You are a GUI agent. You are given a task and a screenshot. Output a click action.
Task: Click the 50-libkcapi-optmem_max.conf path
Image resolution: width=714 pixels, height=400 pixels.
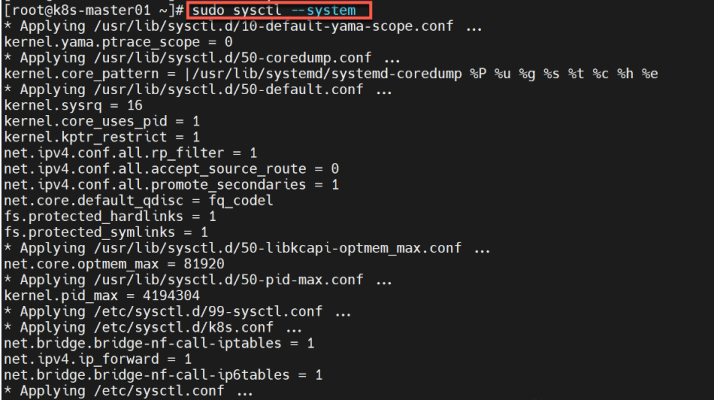pos(278,248)
